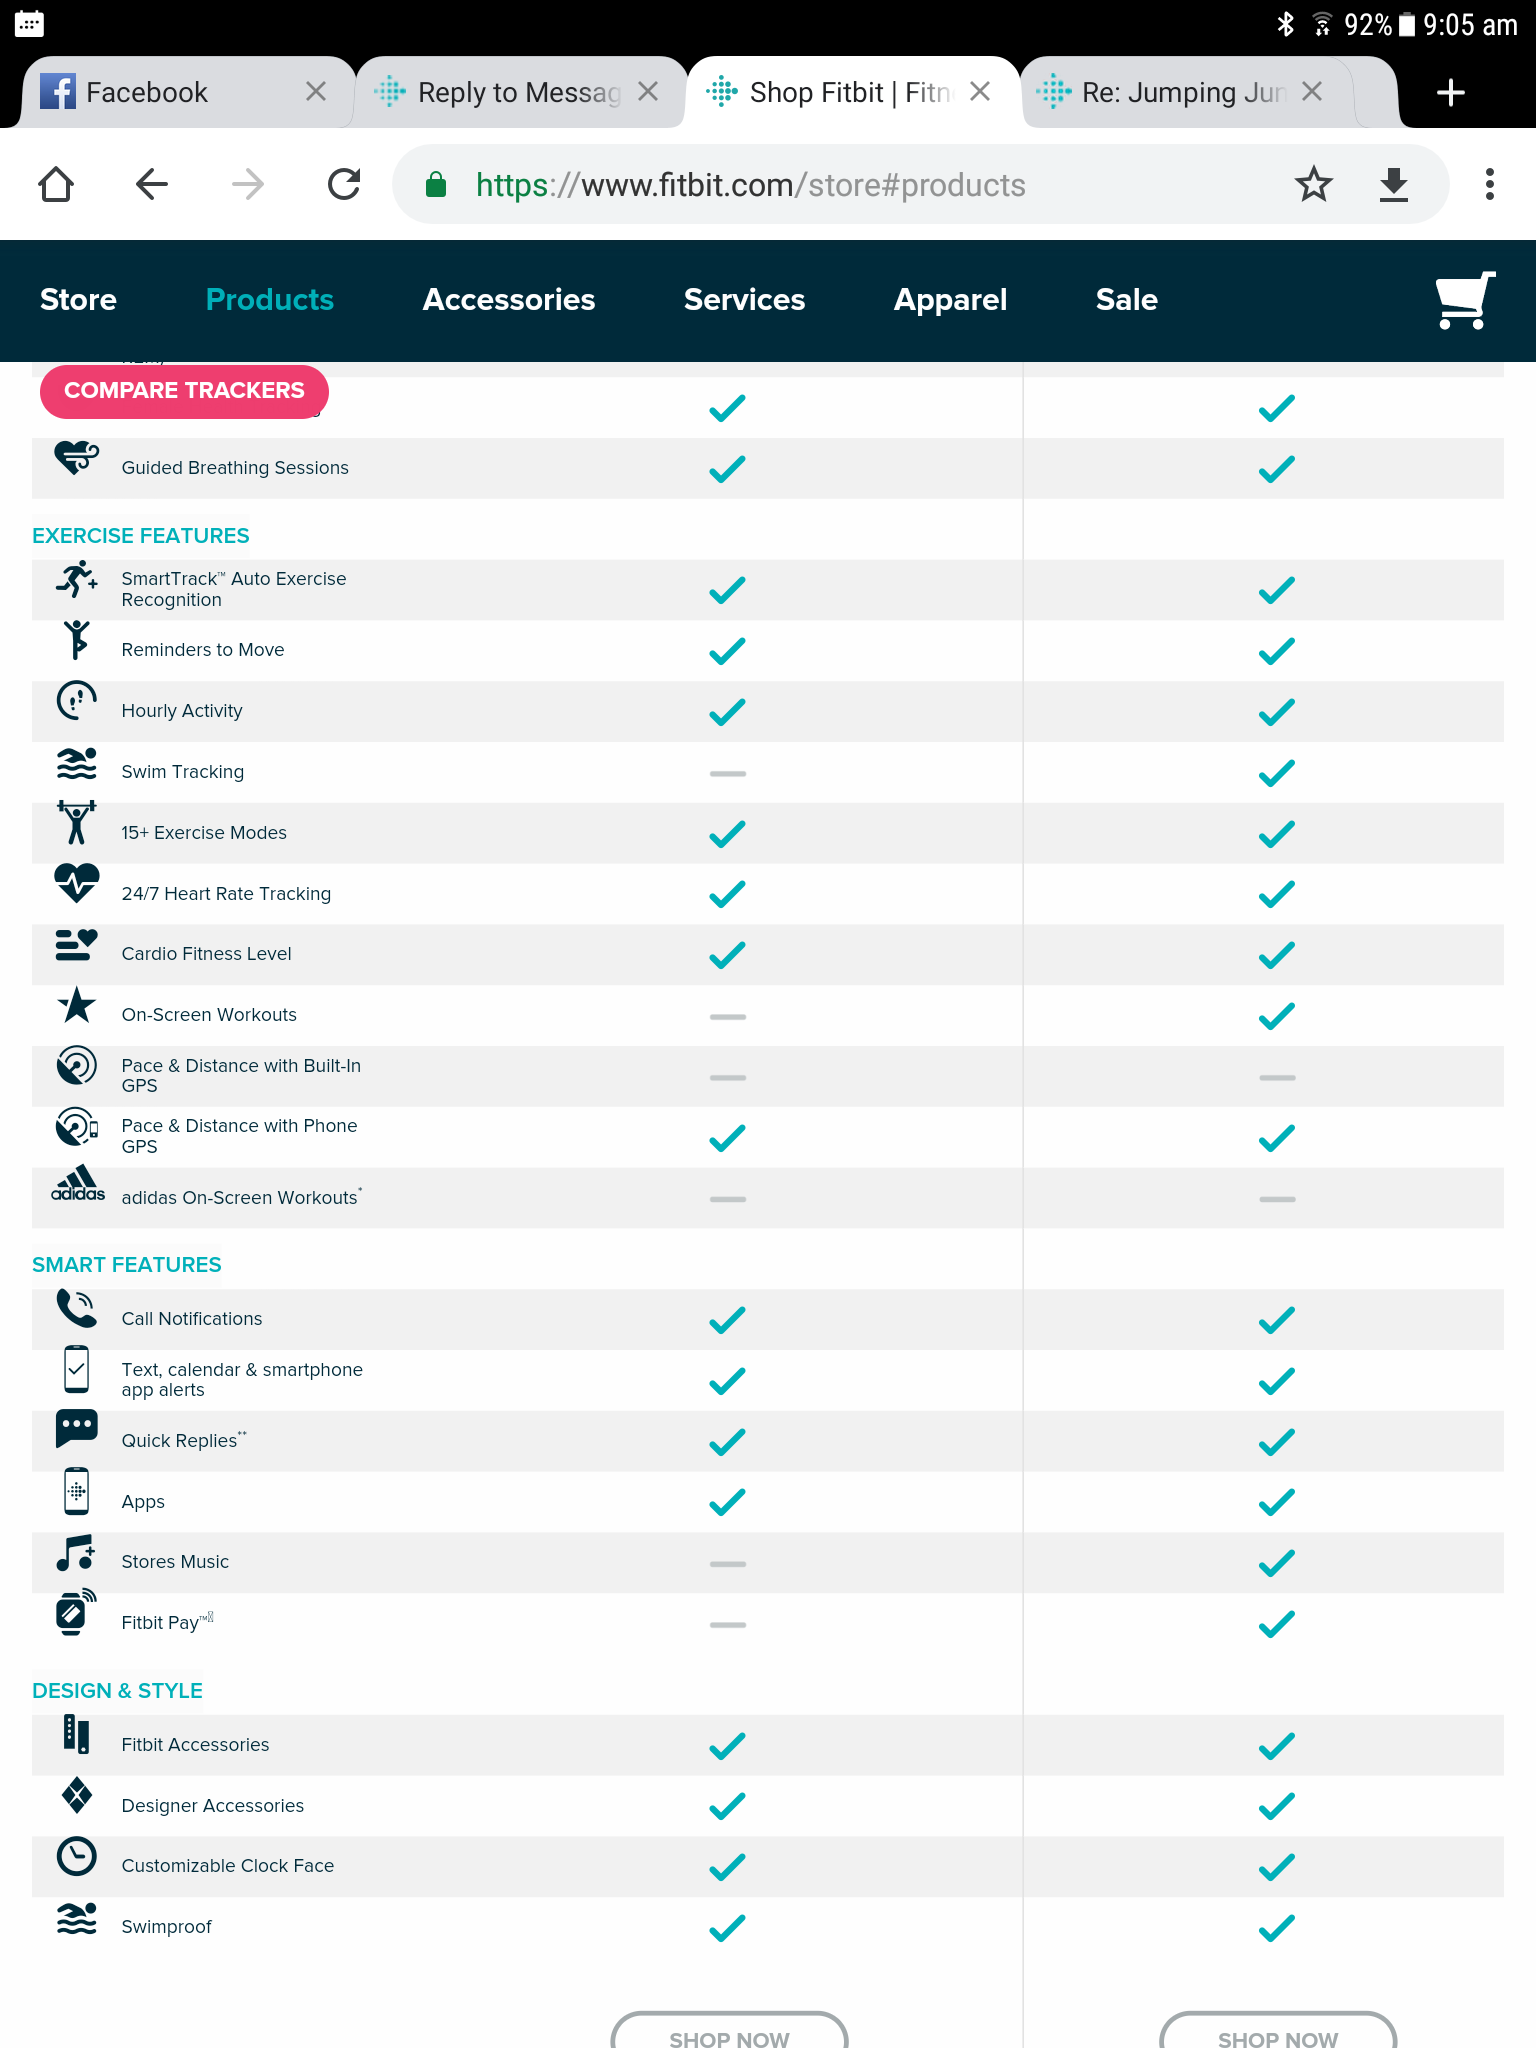Tap the Swim Tracking swimmer icon
Image resolution: width=1536 pixels, height=2048 pixels.
coord(77,765)
